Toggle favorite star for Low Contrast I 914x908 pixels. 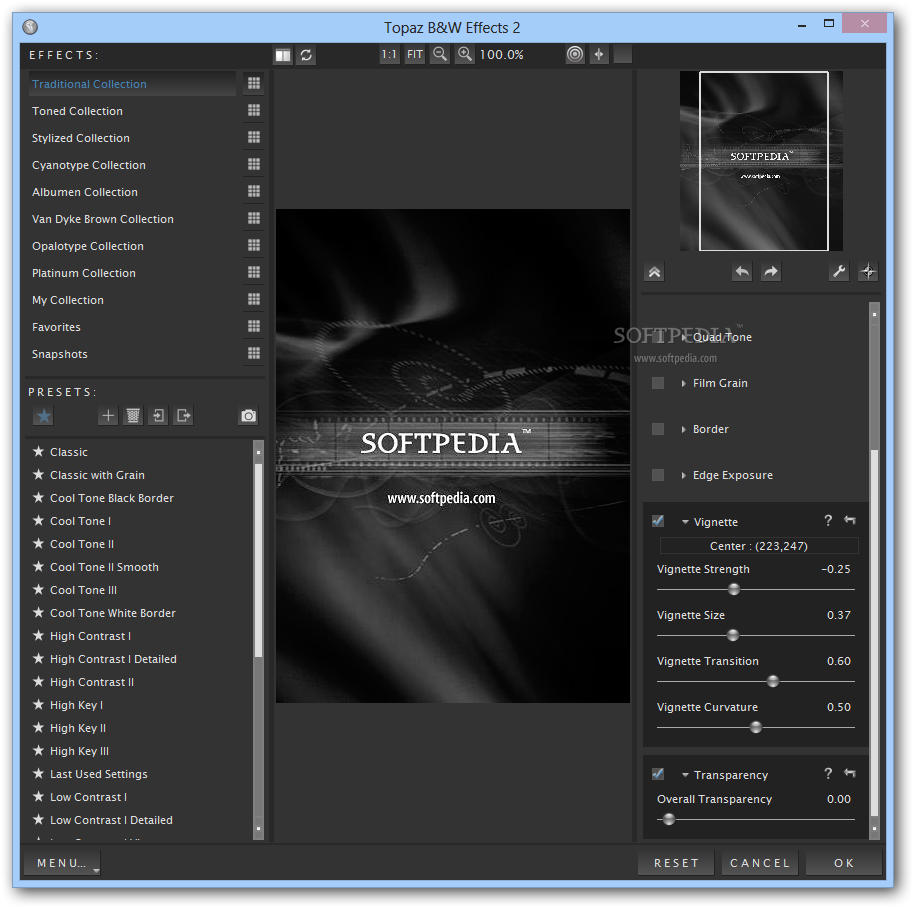[38, 796]
